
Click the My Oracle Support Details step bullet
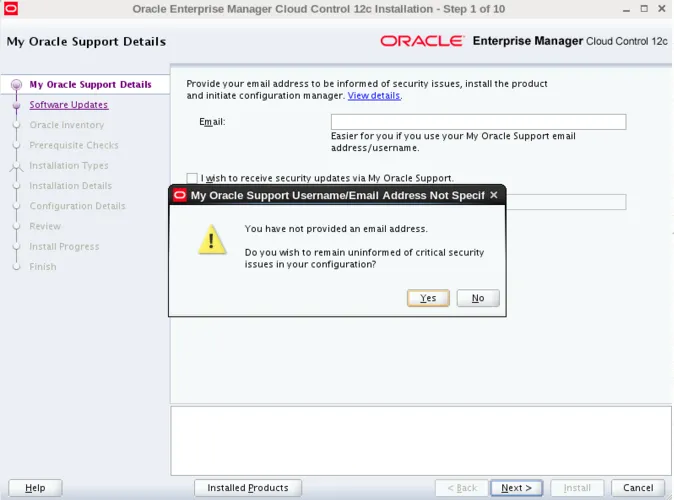(16, 84)
